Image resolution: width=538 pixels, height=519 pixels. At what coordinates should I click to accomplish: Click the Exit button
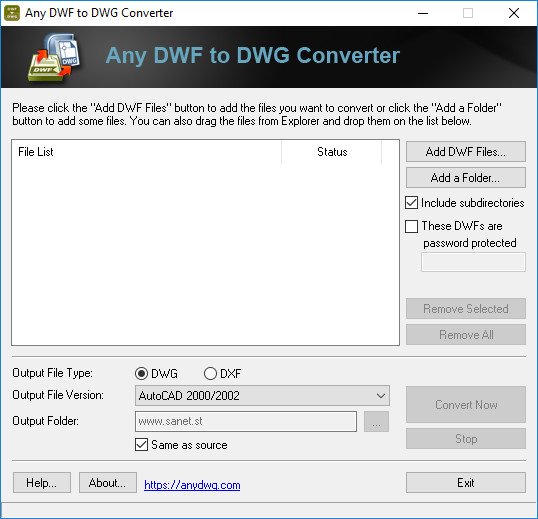pyautogui.click(x=466, y=483)
